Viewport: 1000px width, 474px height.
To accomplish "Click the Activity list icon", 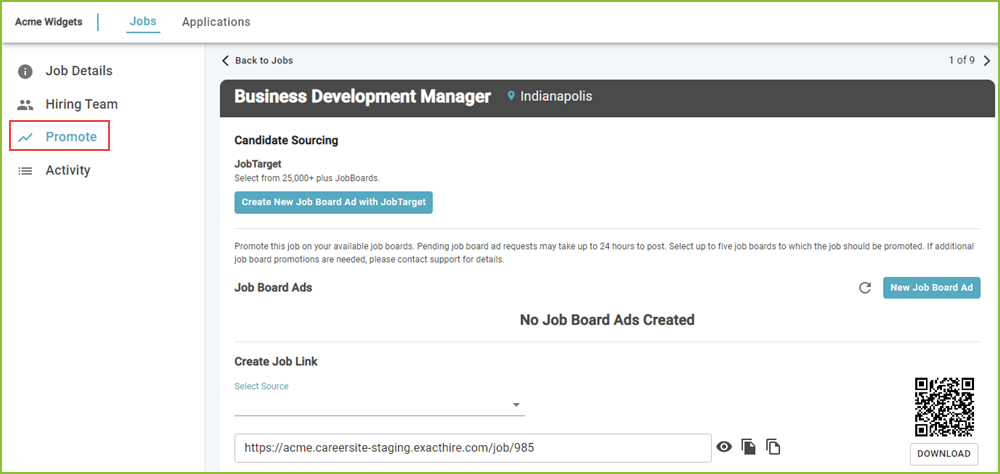I will tap(25, 171).
